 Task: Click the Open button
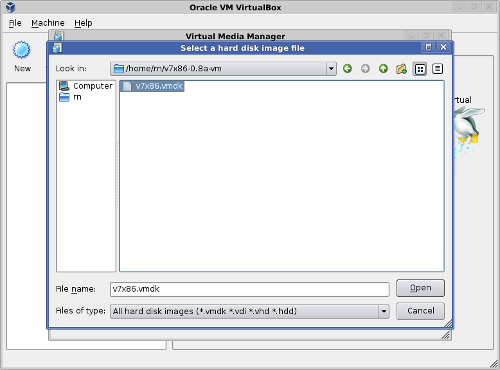pyautogui.click(x=420, y=288)
